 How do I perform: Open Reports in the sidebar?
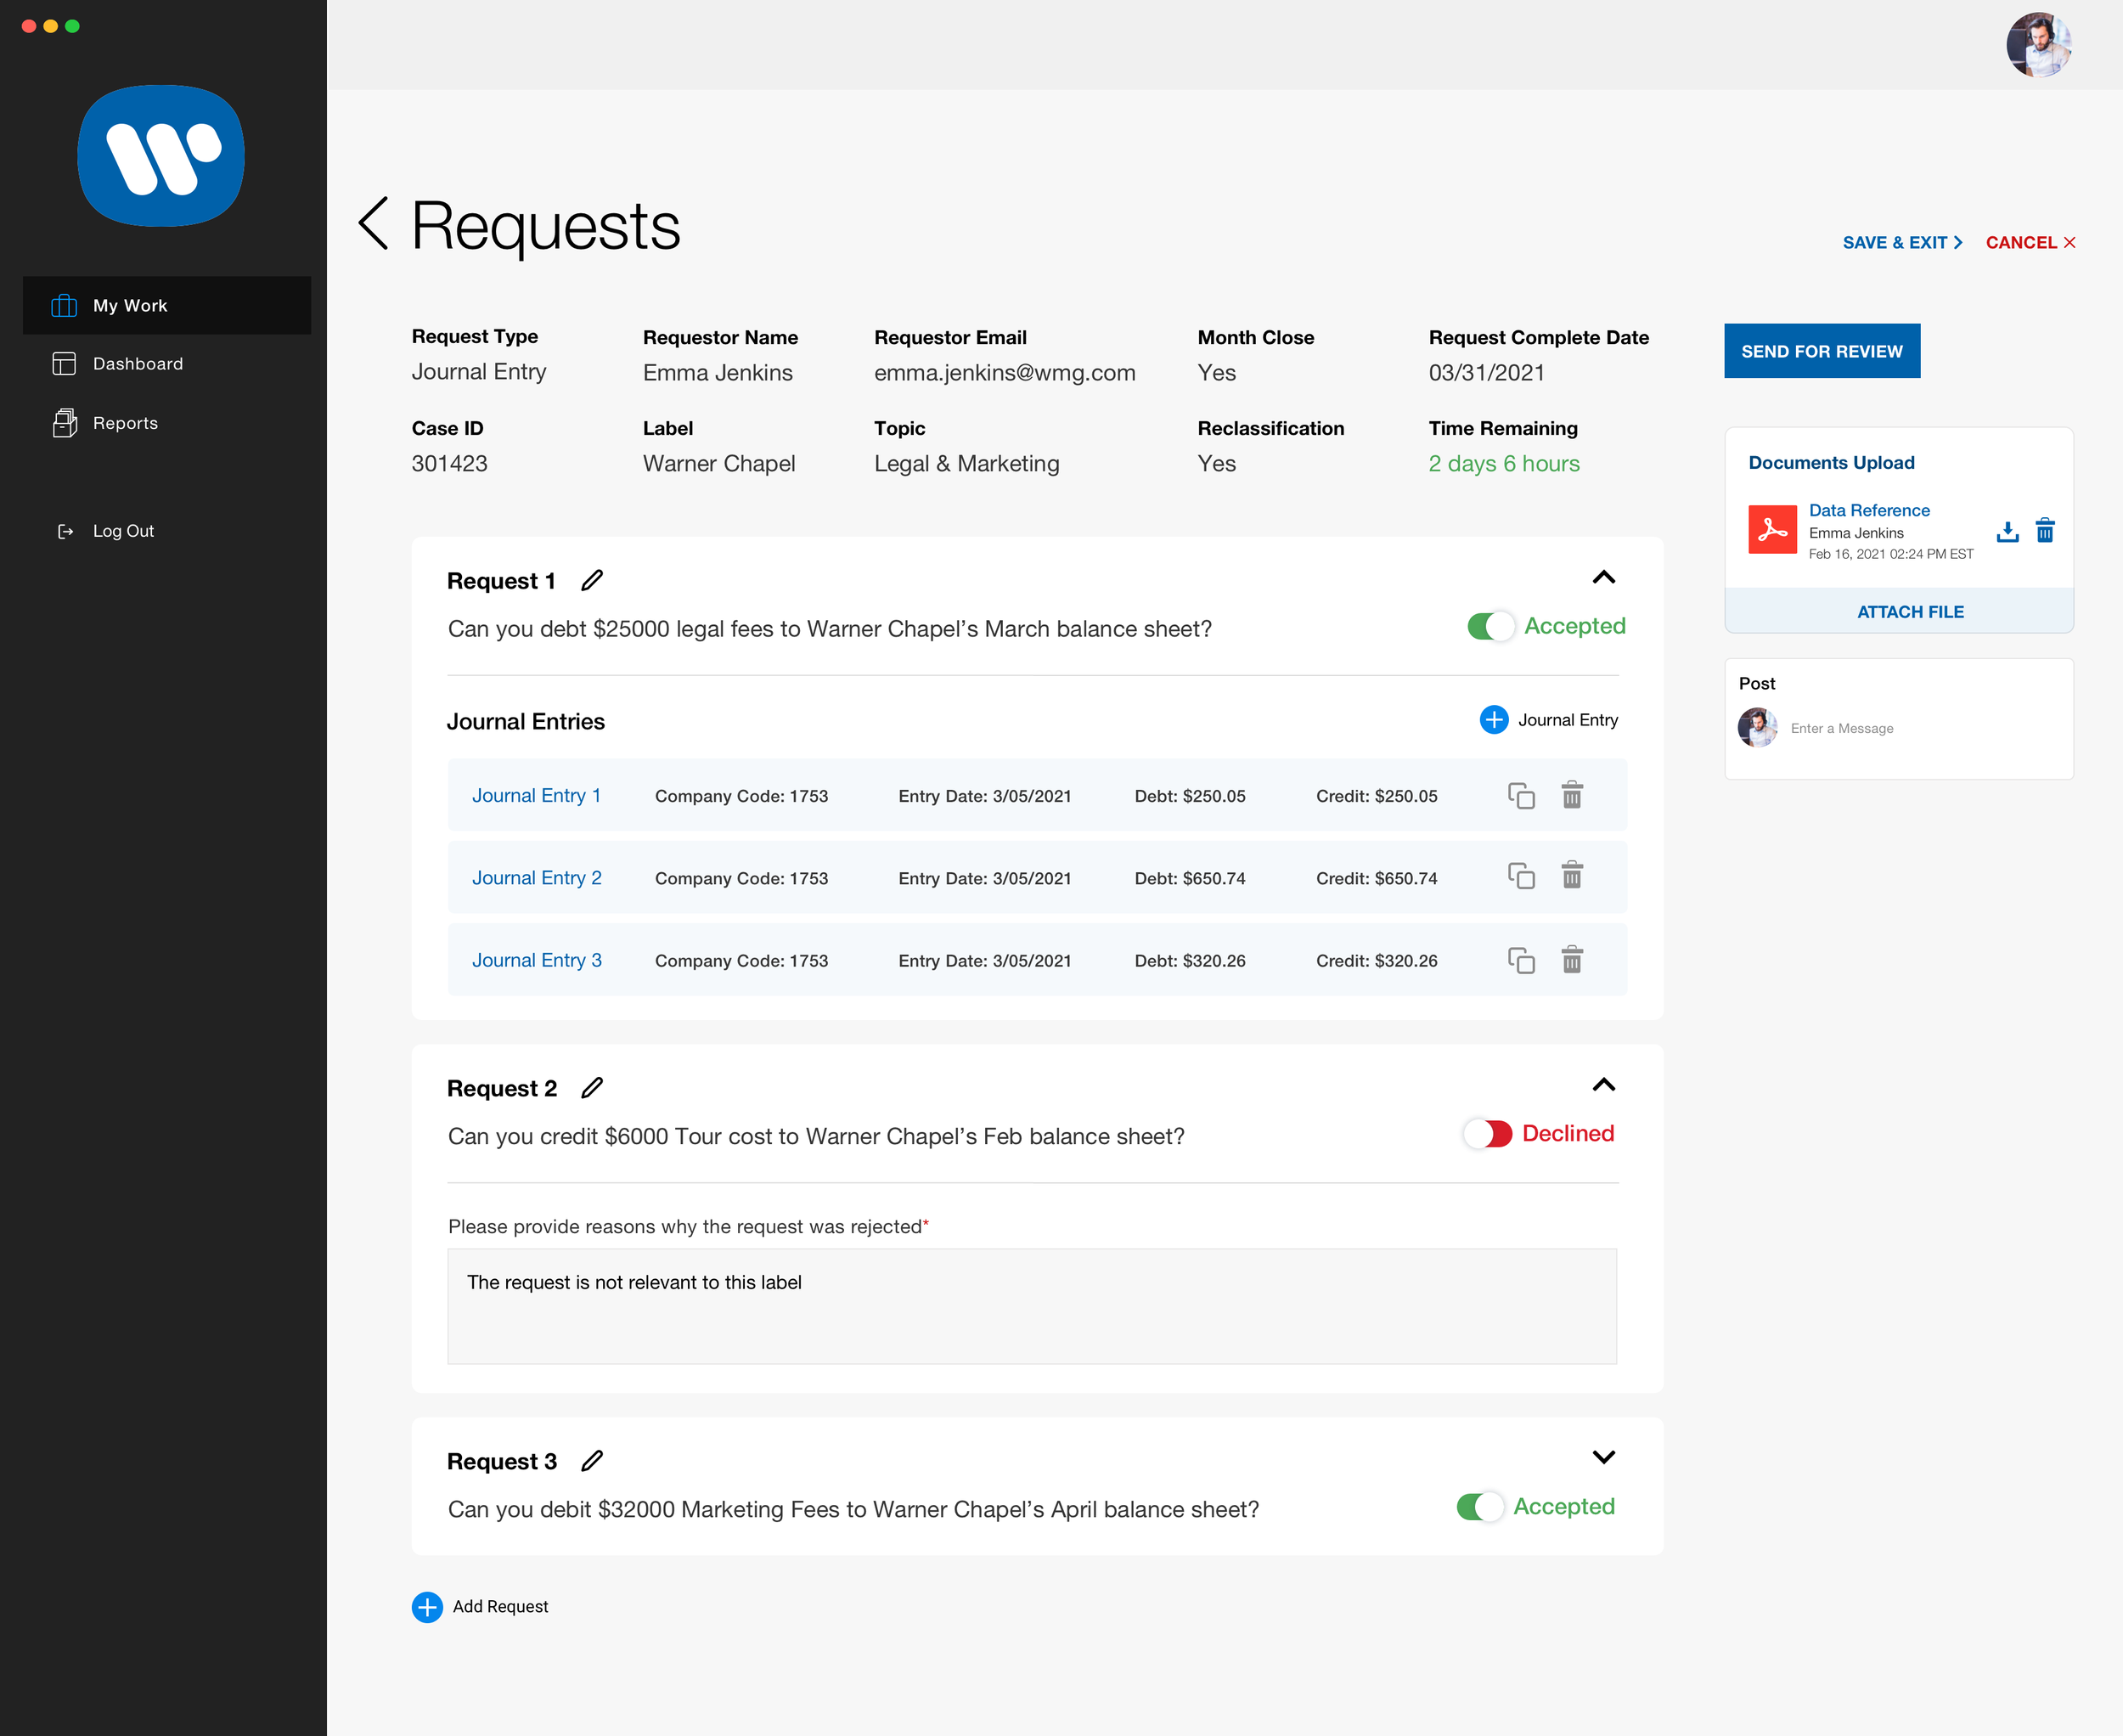click(125, 423)
